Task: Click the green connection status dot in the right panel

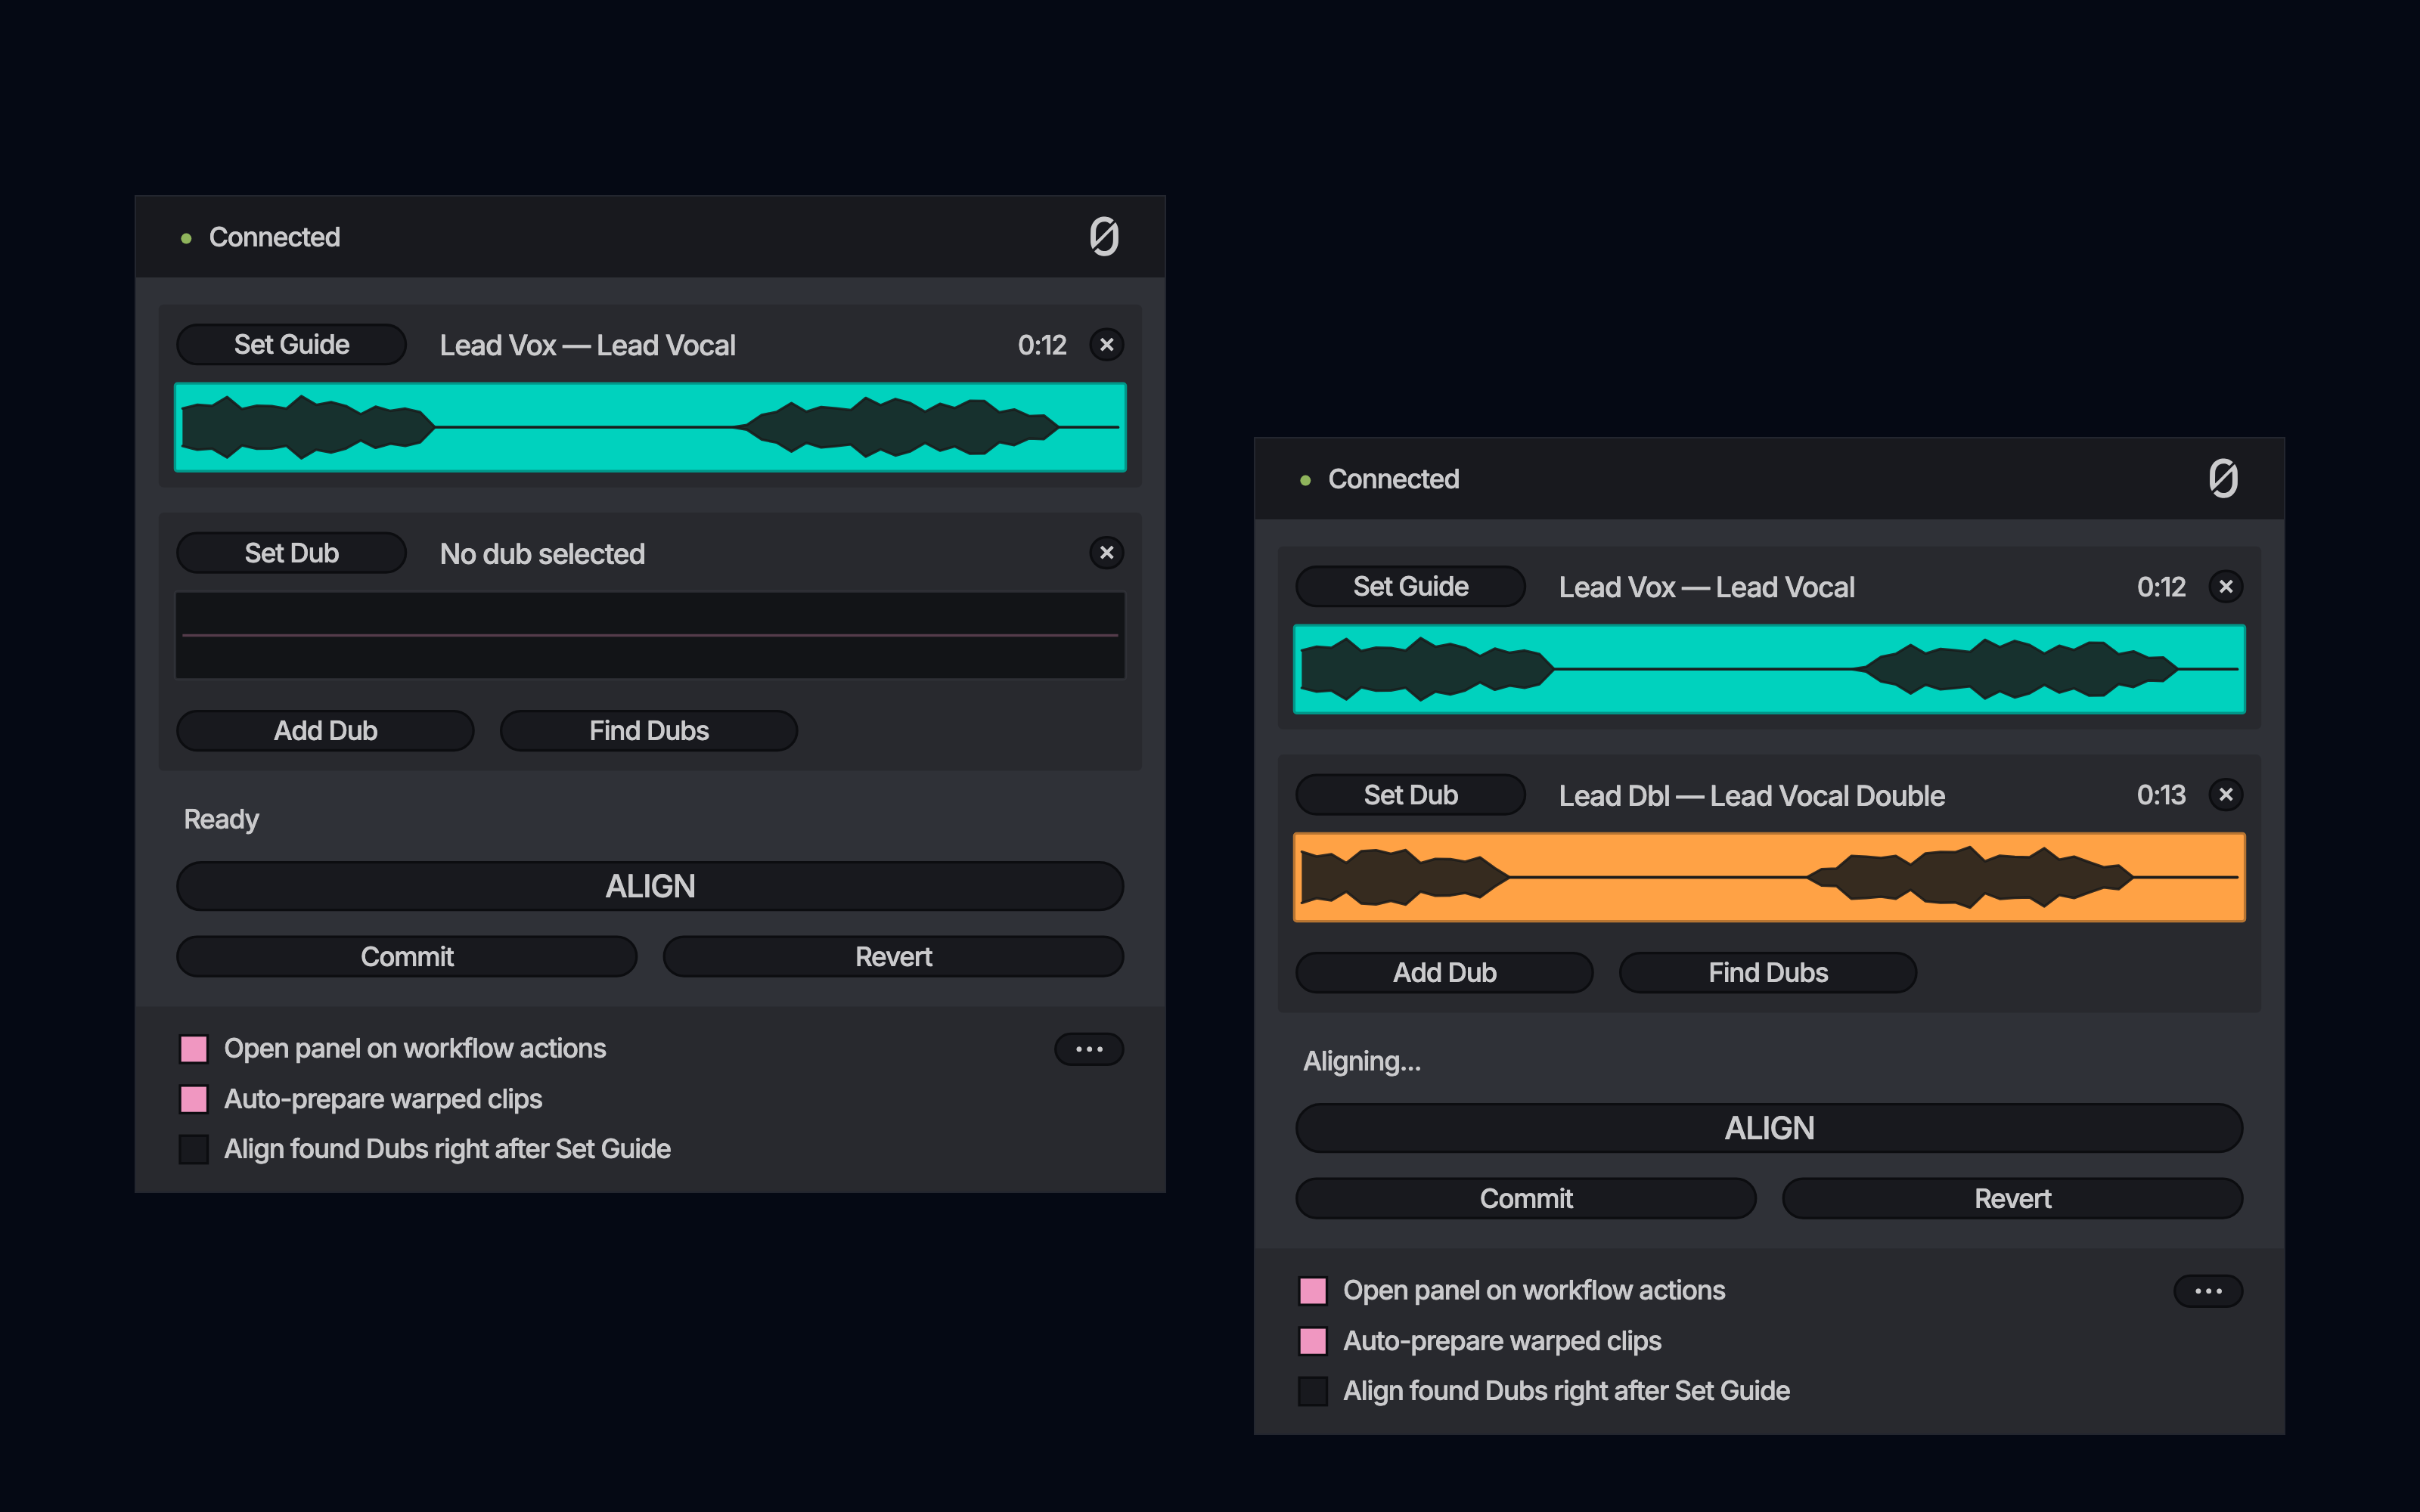Action: [x=1305, y=480]
